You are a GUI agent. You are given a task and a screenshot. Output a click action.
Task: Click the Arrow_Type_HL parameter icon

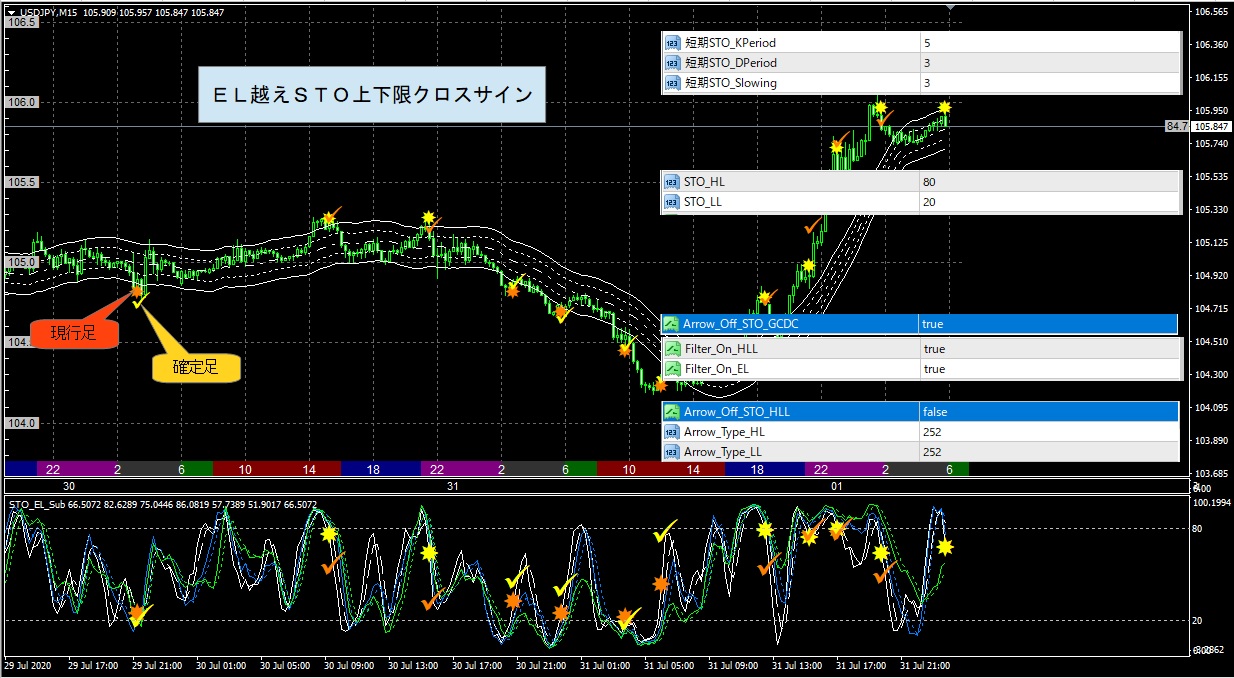[x=672, y=432]
